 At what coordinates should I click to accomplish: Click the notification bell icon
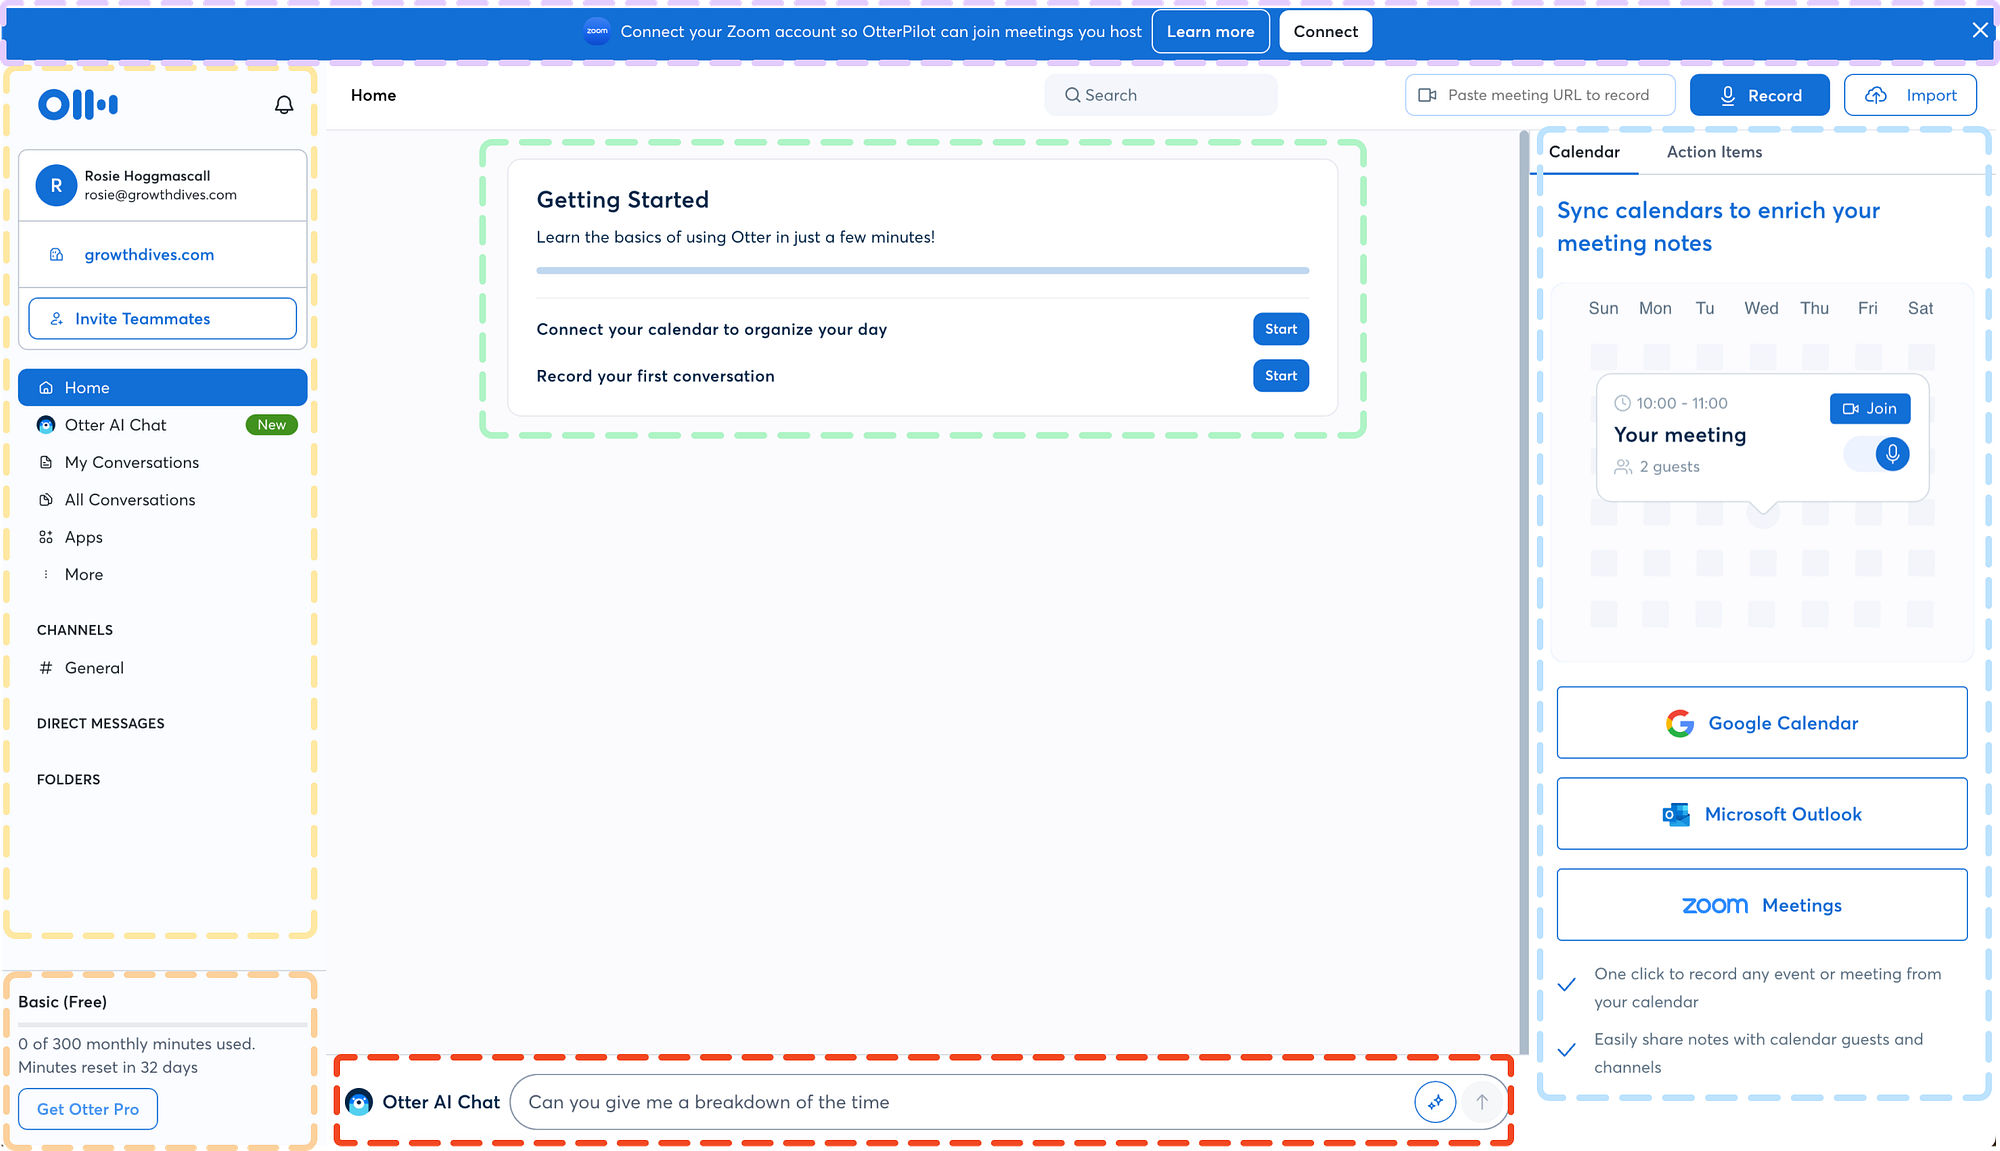pyautogui.click(x=284, y=105)
